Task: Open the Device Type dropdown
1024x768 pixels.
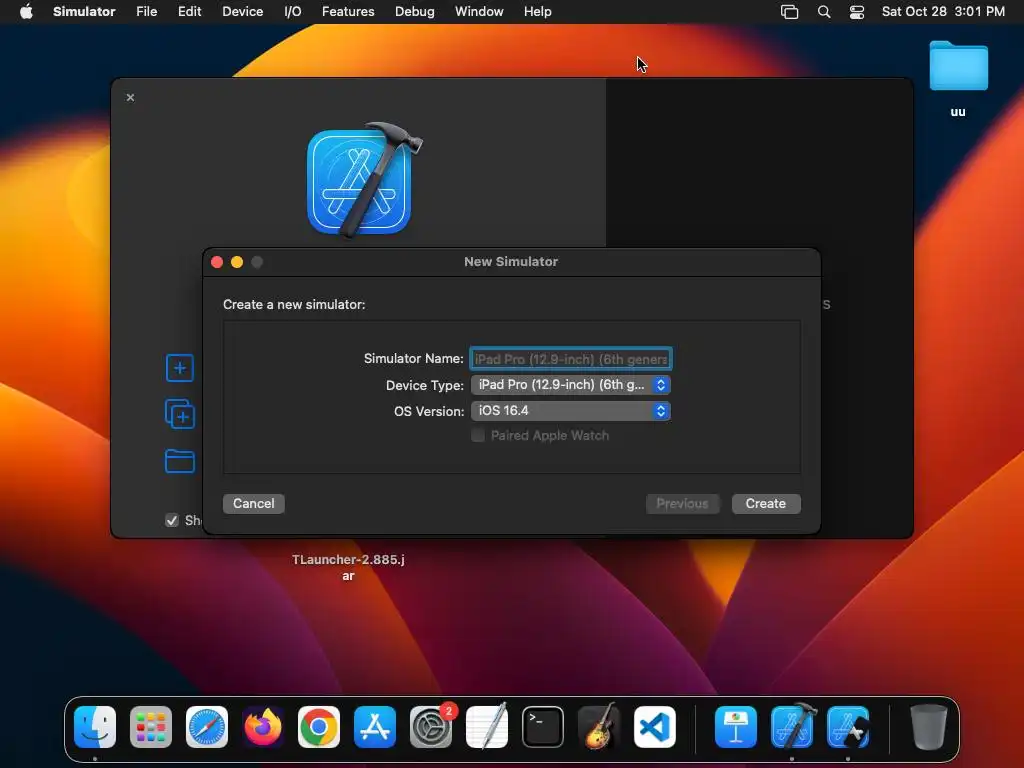Action: coord(571,385)
